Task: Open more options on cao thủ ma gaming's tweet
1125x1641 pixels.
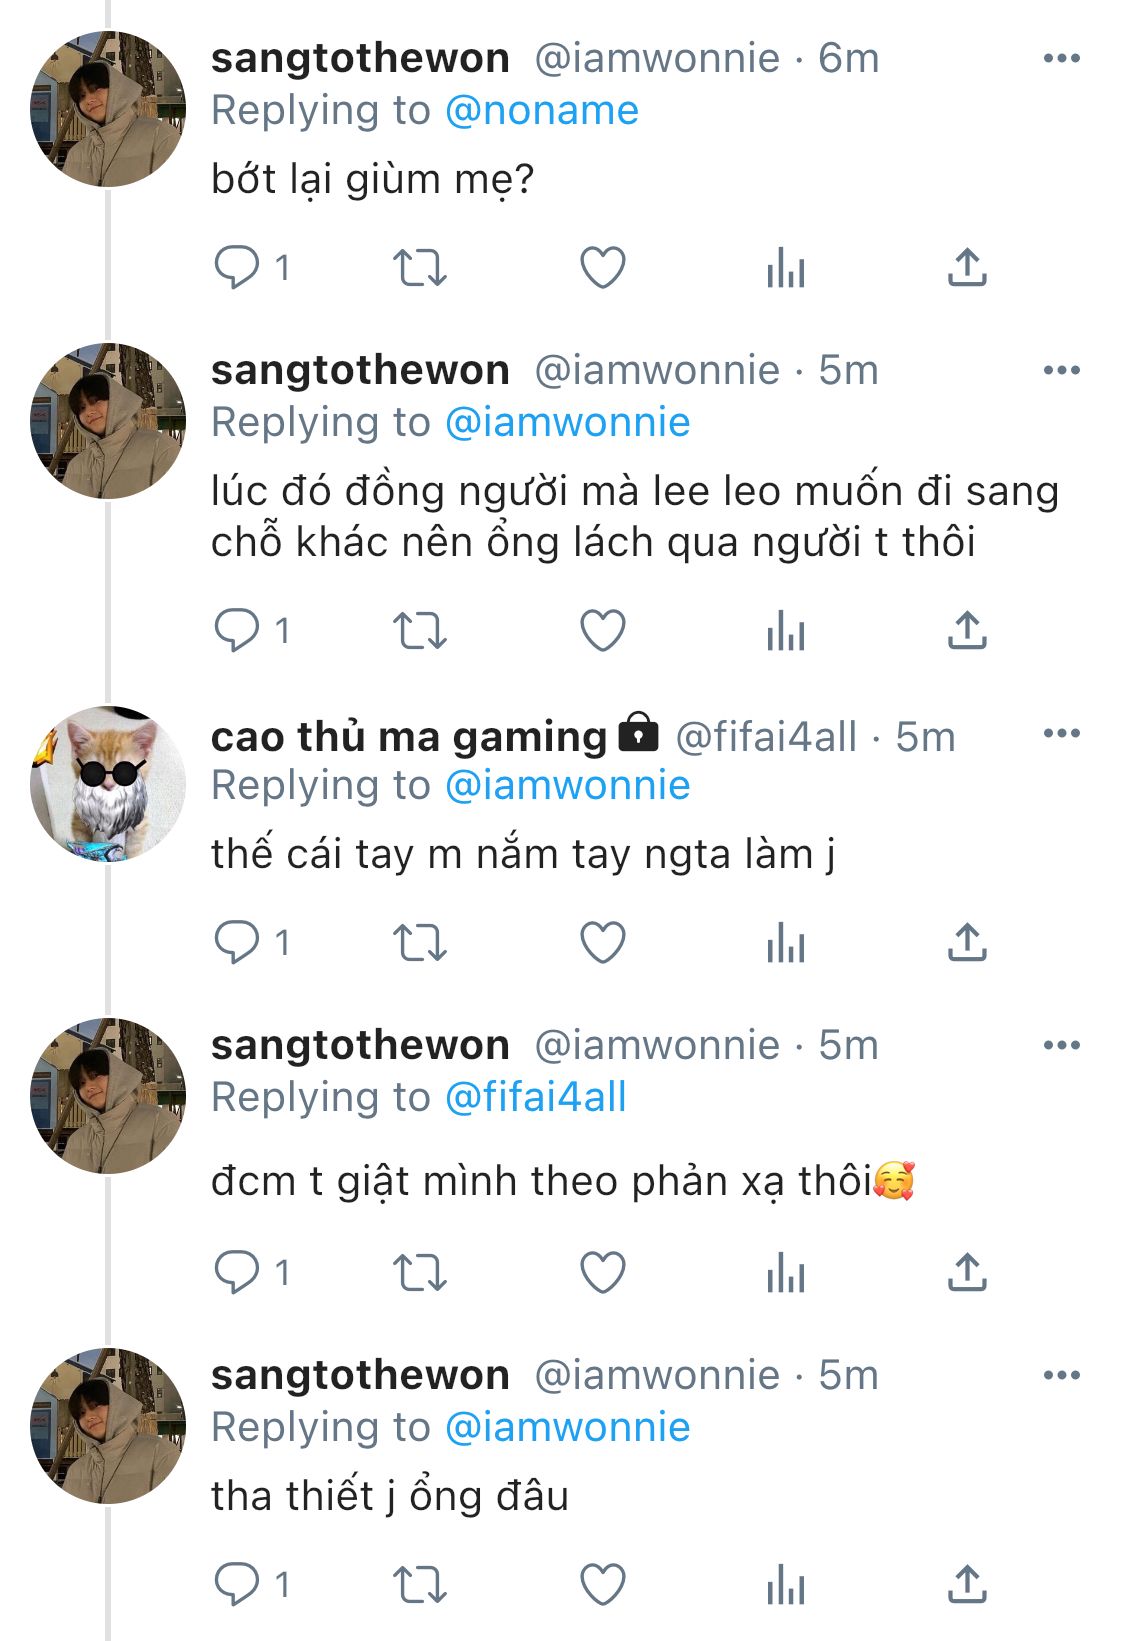Action: (x=1061, y=733)
